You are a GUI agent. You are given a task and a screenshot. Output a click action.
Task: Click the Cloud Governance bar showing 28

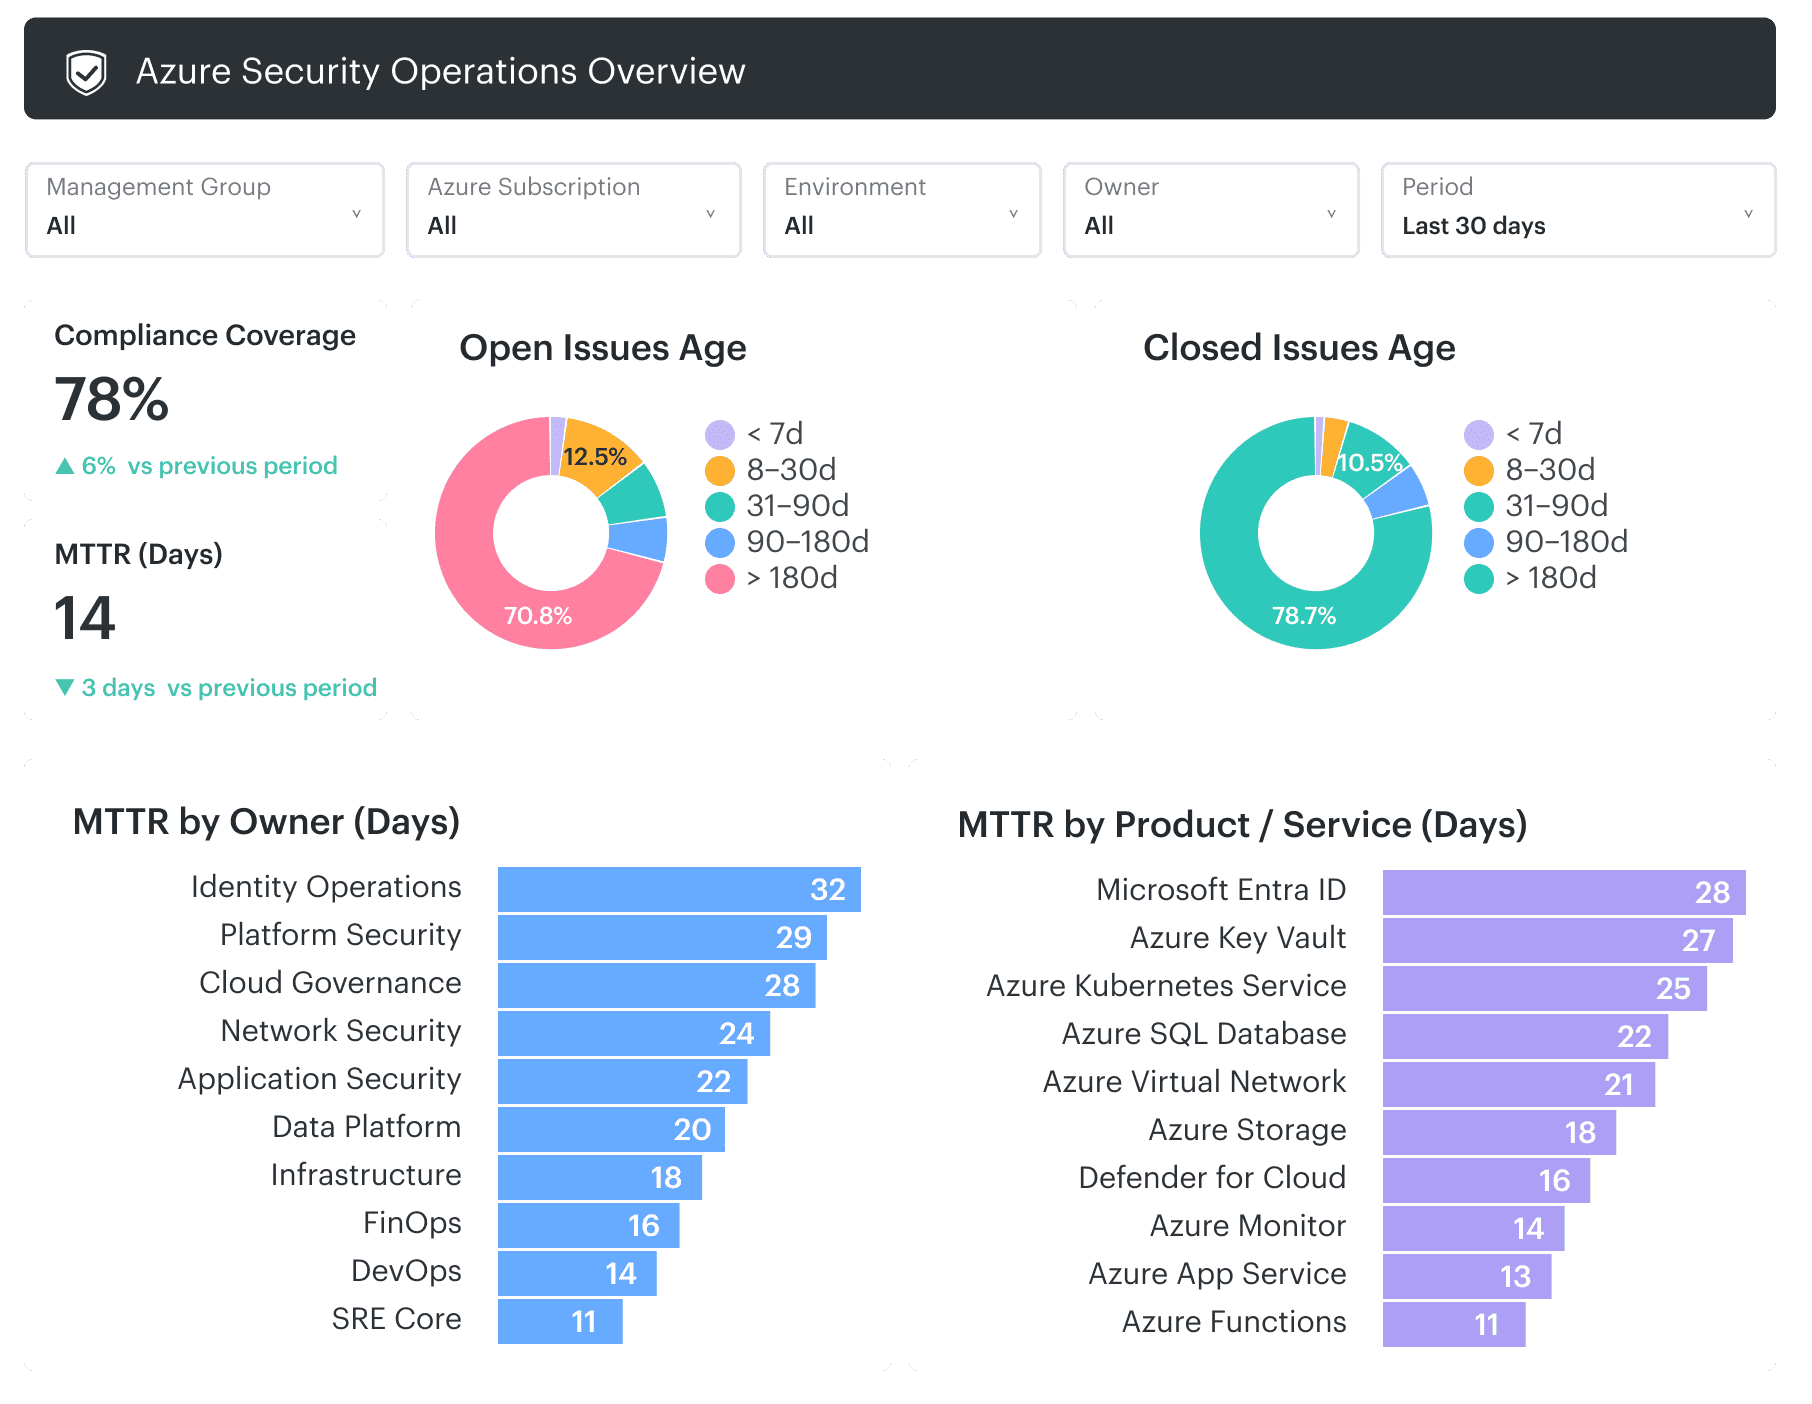coord(656,985)
